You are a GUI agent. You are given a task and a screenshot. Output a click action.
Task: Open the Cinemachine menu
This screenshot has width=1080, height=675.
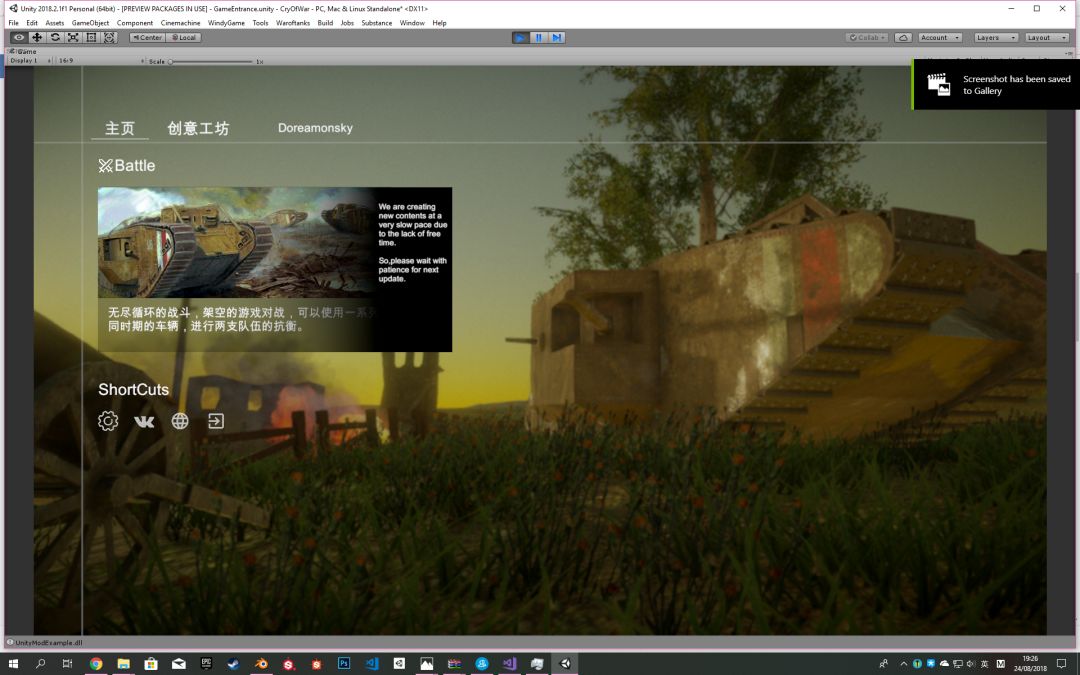(x=180, y=23)
